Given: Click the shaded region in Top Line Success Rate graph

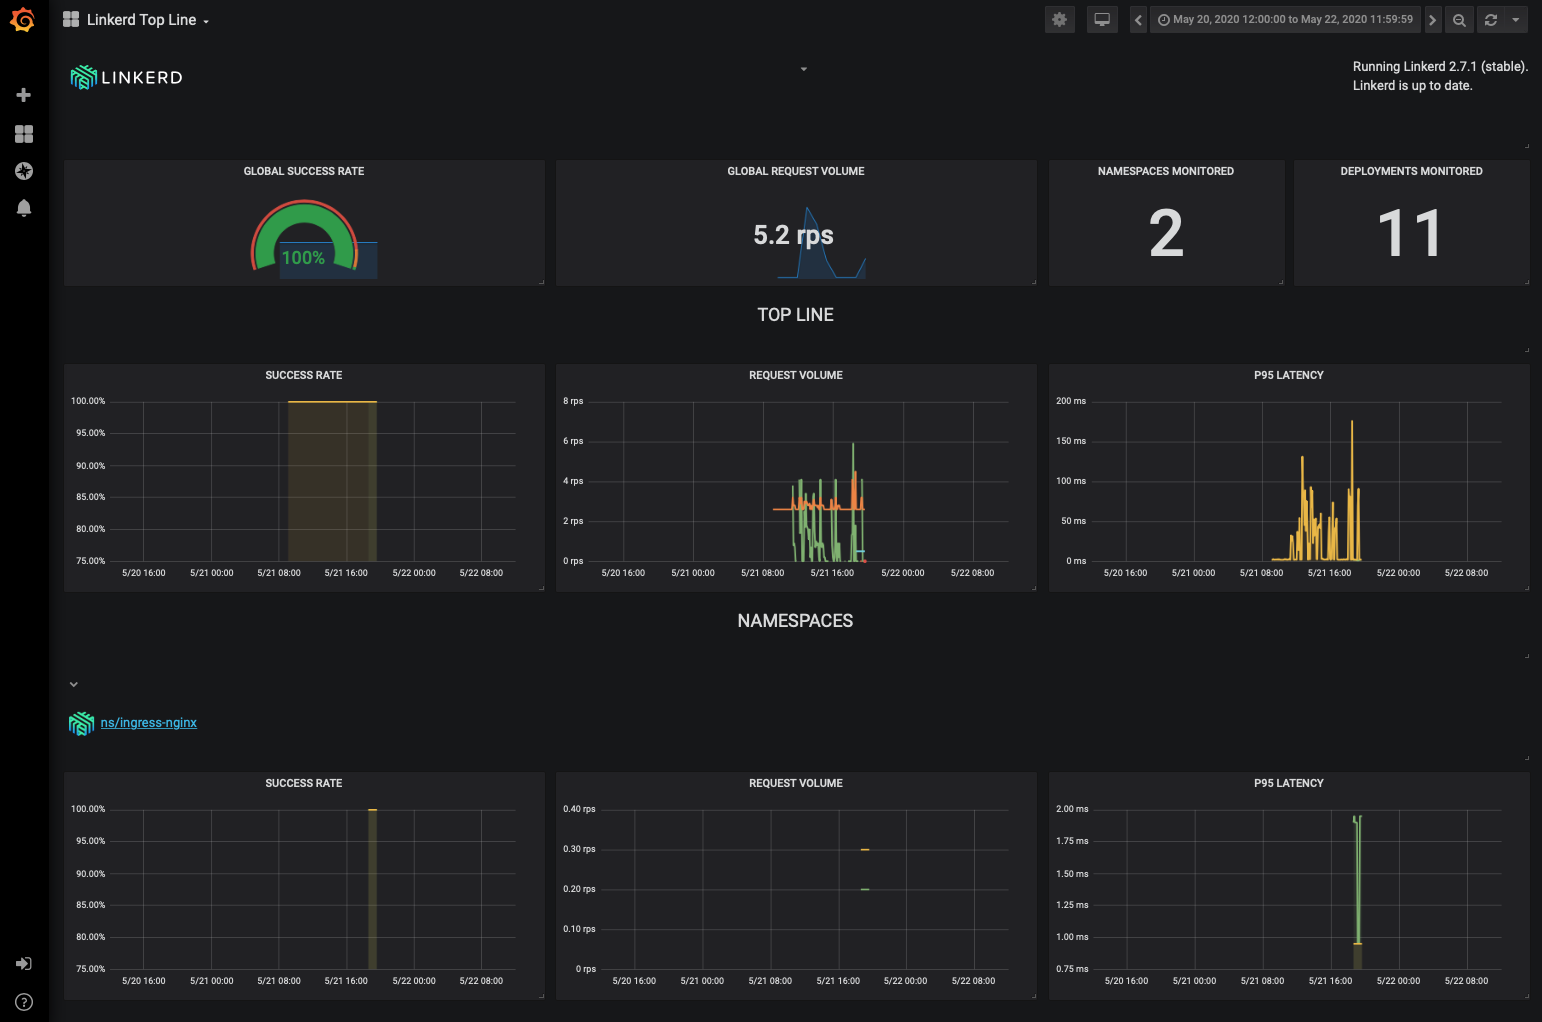Looking at the screenshot, I should 332,481.
